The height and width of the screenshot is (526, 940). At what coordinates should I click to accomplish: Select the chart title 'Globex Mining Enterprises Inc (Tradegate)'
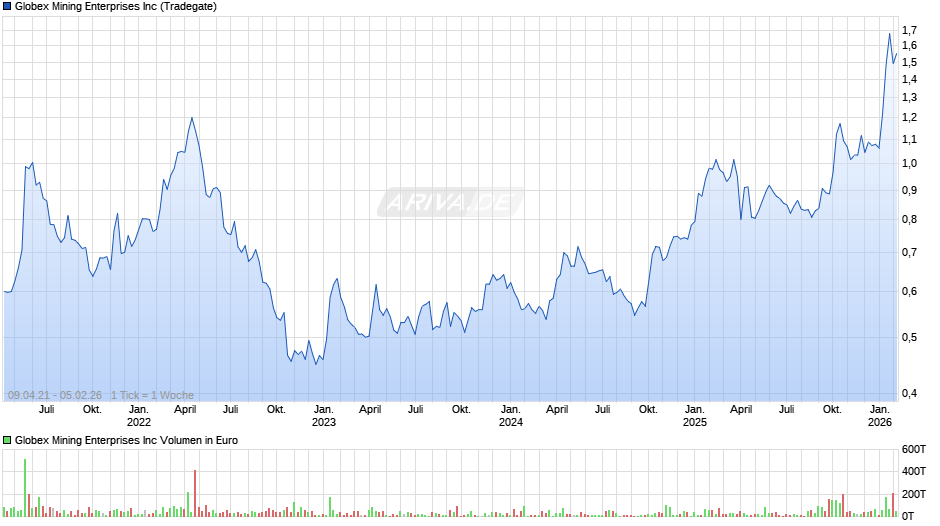pyautogui.click(x=116, y=7)
